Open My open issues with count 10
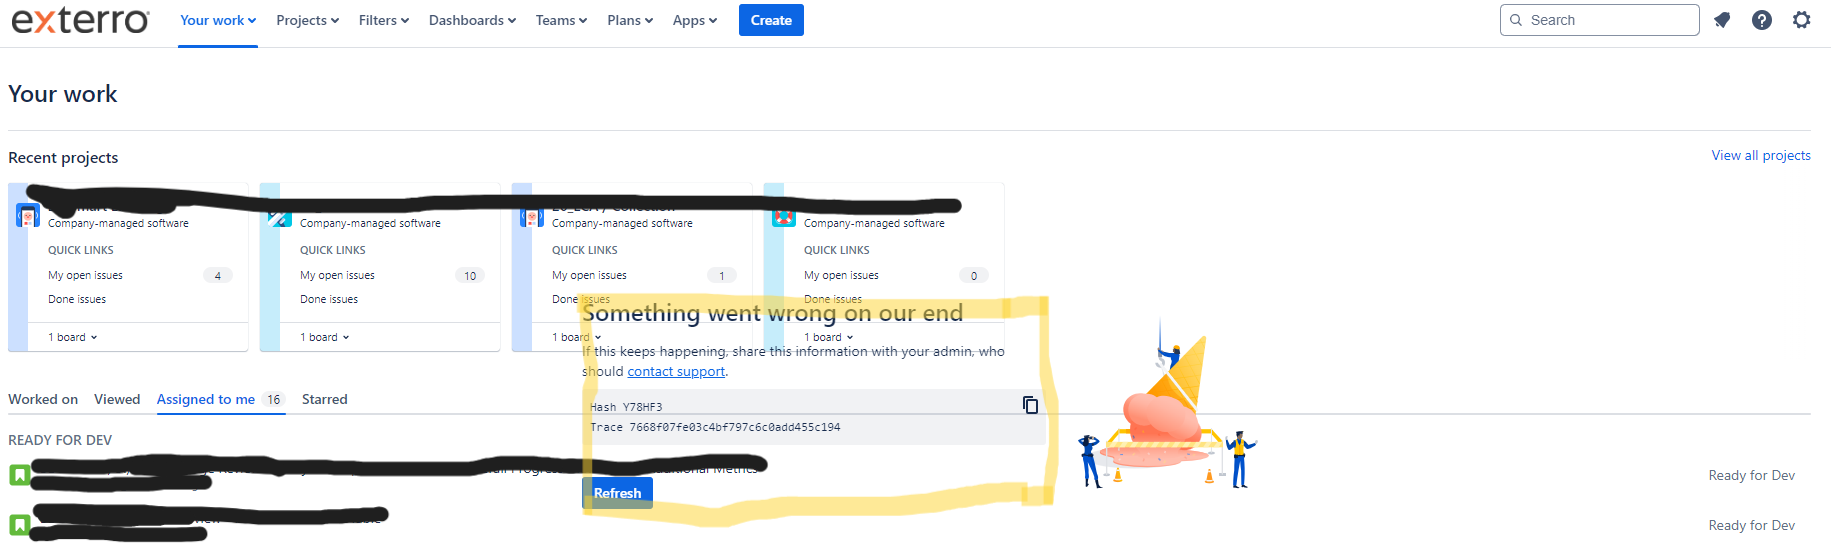 point(392,275)
